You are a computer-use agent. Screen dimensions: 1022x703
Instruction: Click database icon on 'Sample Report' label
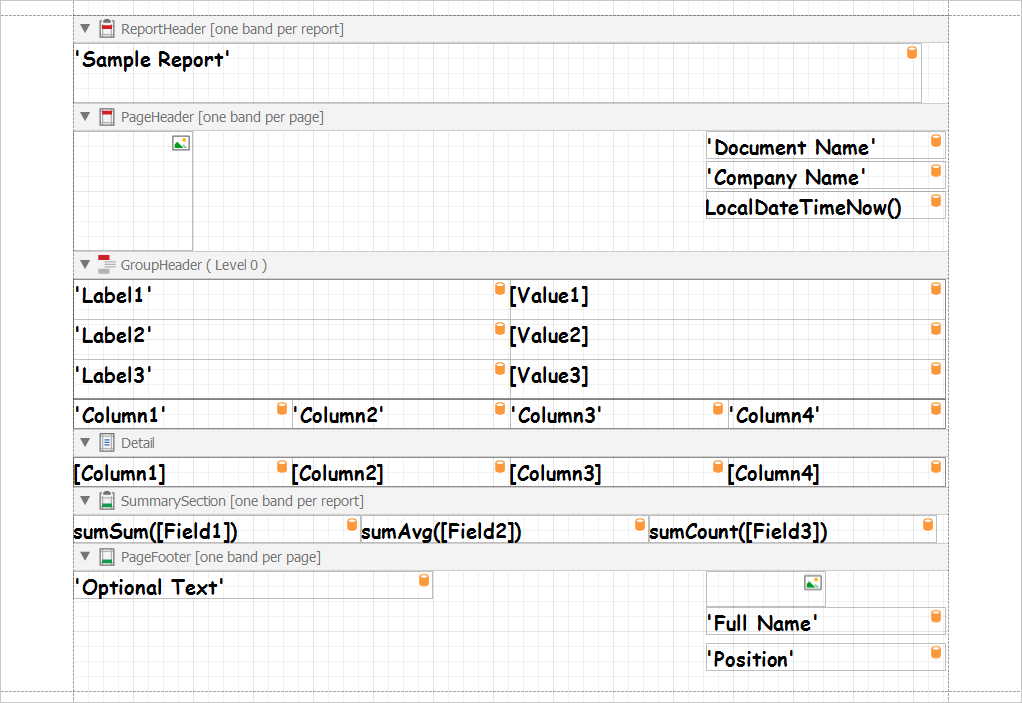pos(912,52)
